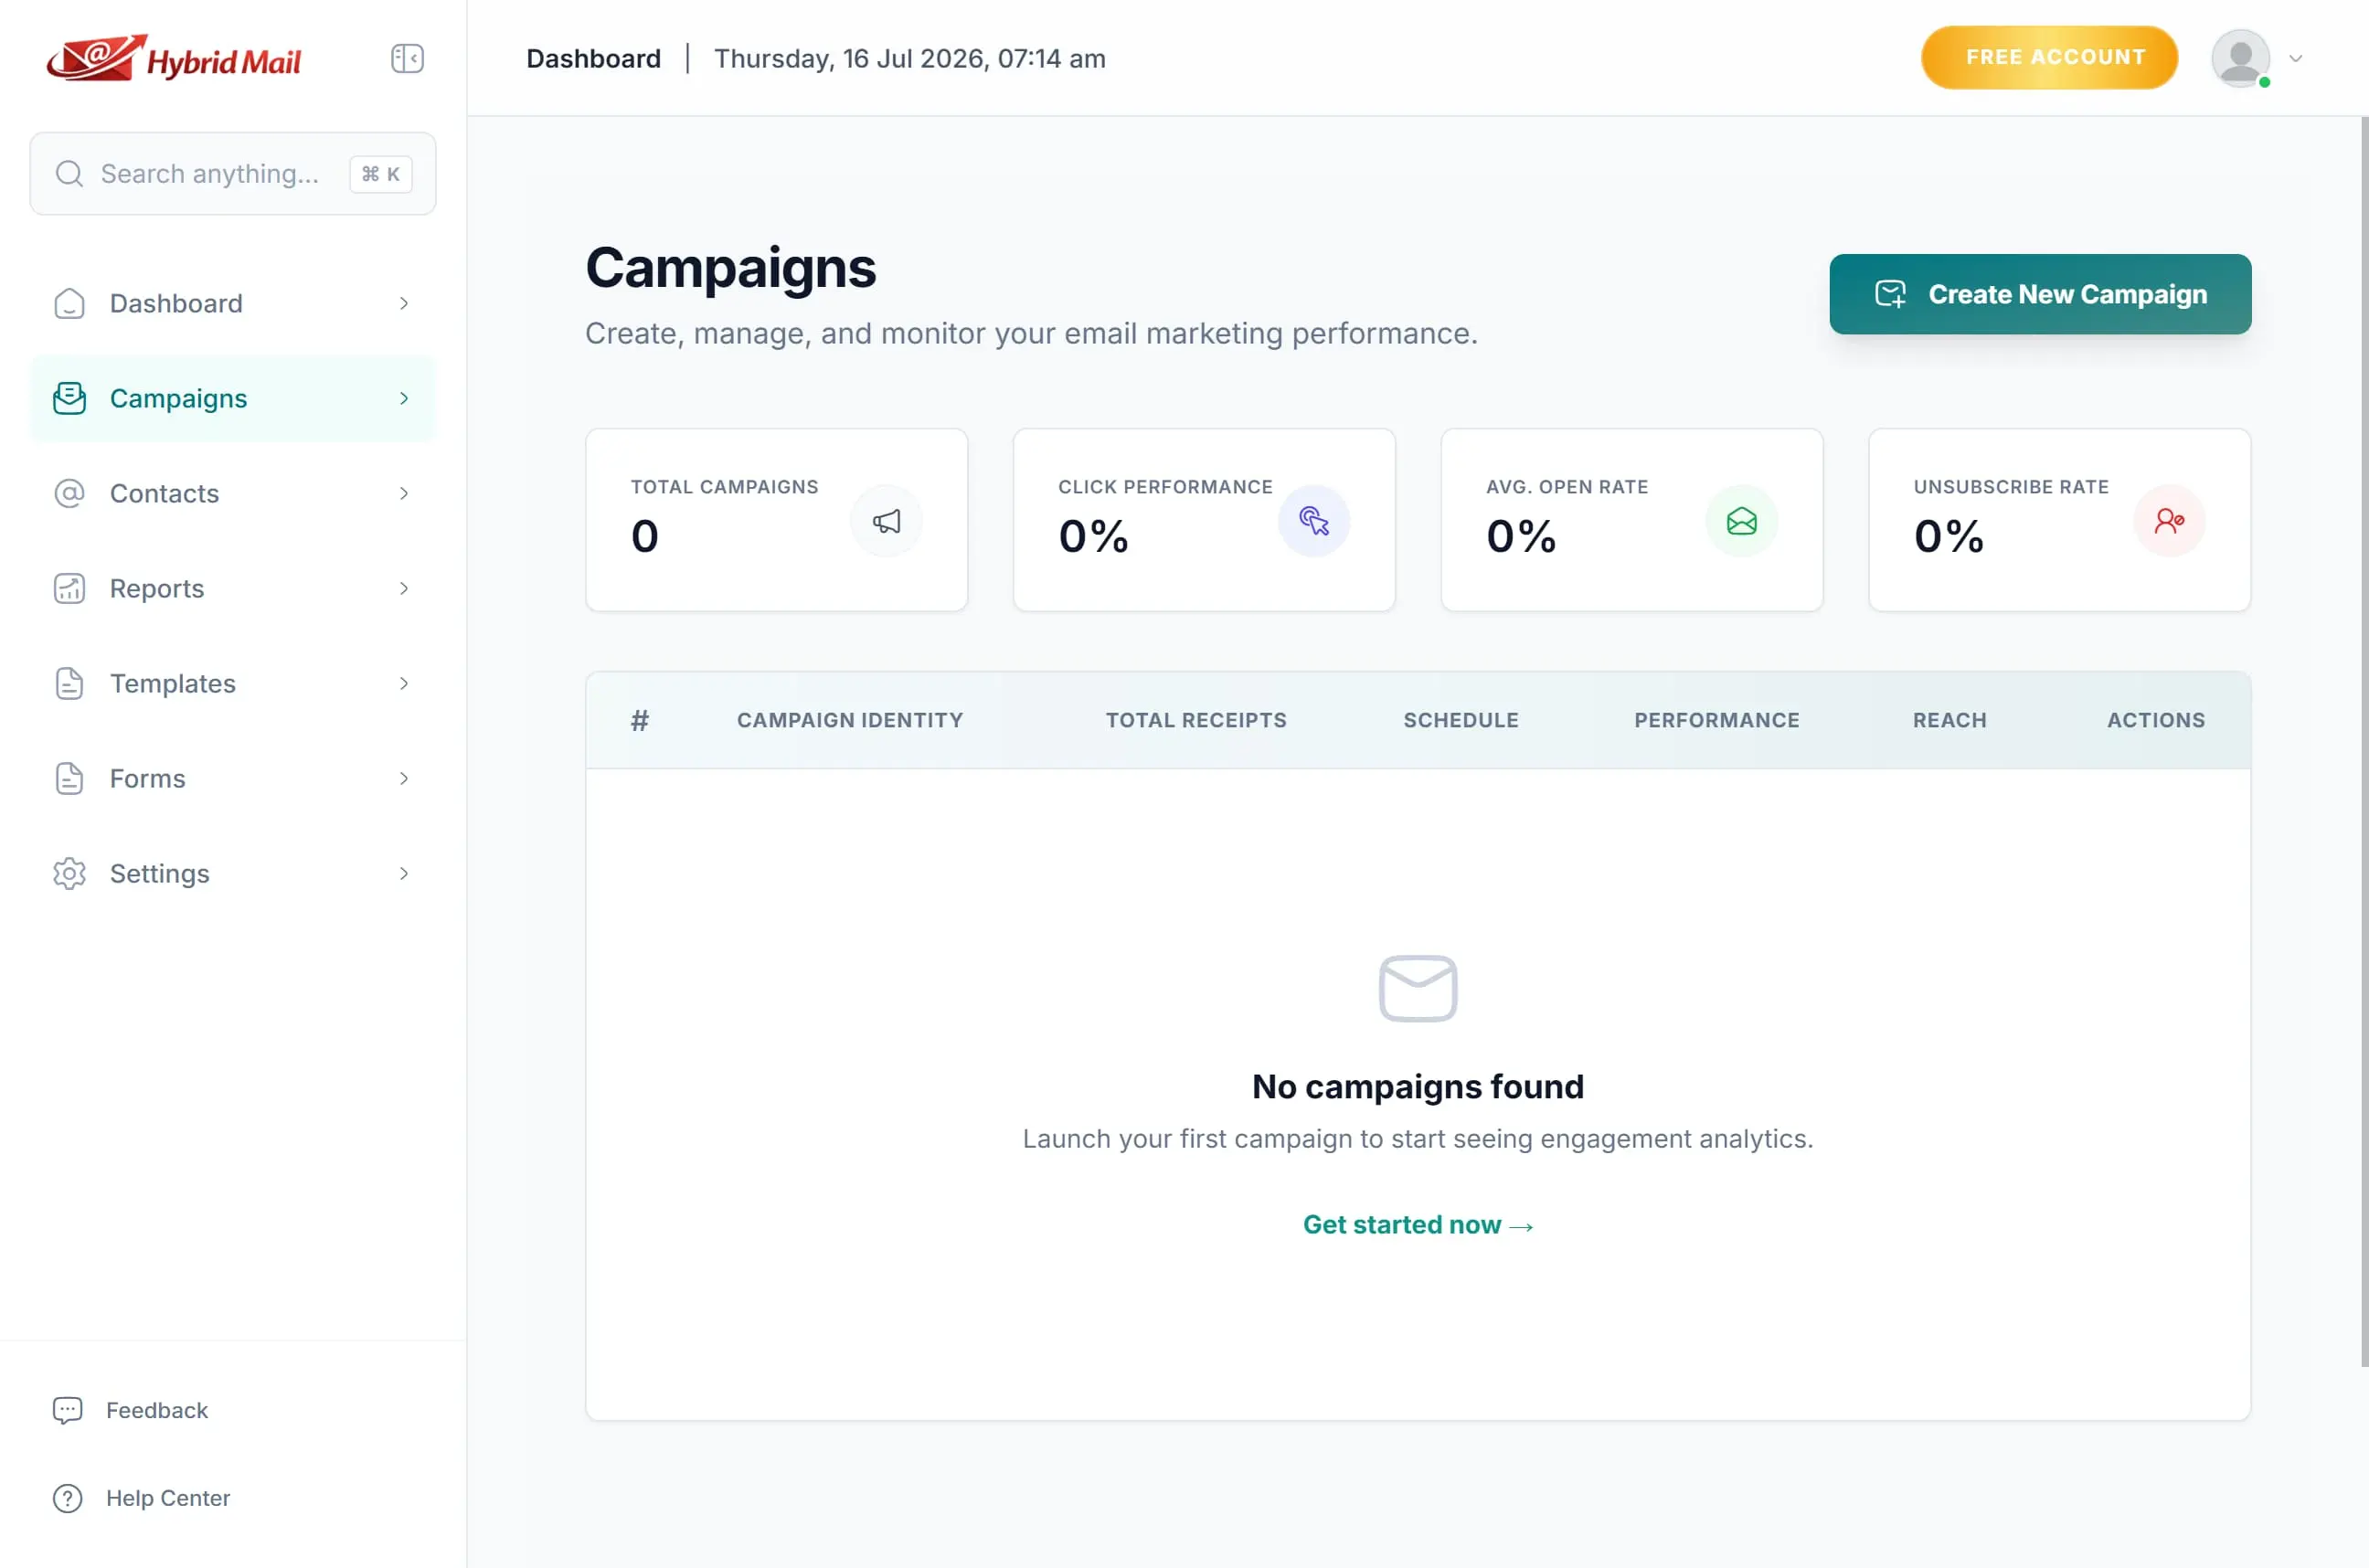Open Dashboard from the sidebar
The image size is (2369, 1568).
pos(233,303)
